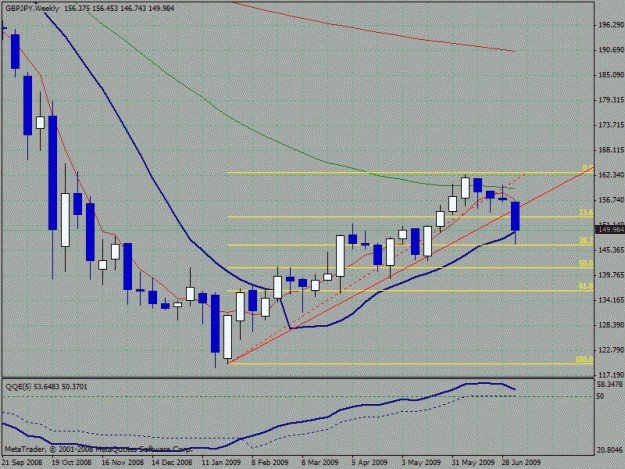This screenshot has height=469, width=625.
Task: Select the Fibonacci 0.0 level label
Action: pos(588,168)
